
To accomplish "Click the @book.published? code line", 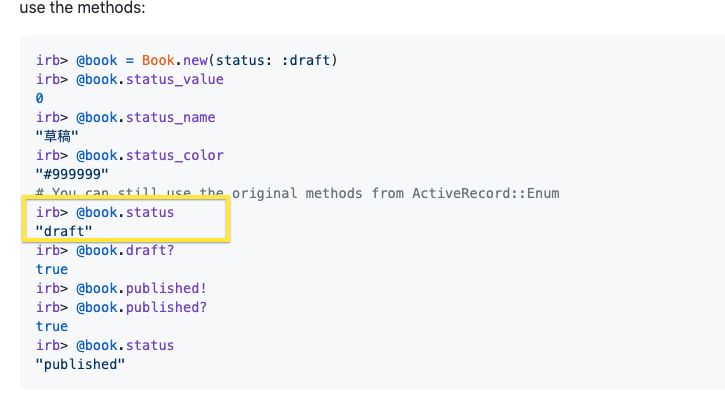I will pos(122,307).
